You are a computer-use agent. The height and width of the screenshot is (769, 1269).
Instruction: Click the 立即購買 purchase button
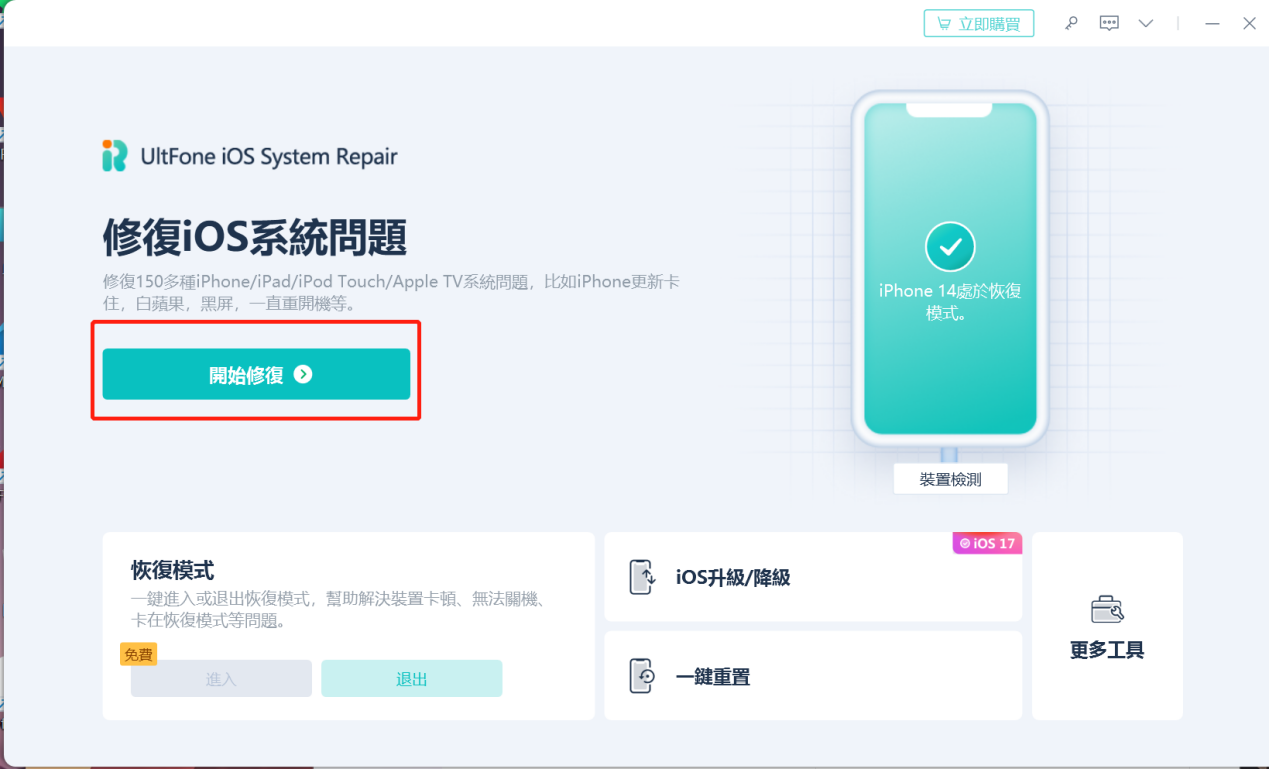pyautogui.click(x=978, y=22)
